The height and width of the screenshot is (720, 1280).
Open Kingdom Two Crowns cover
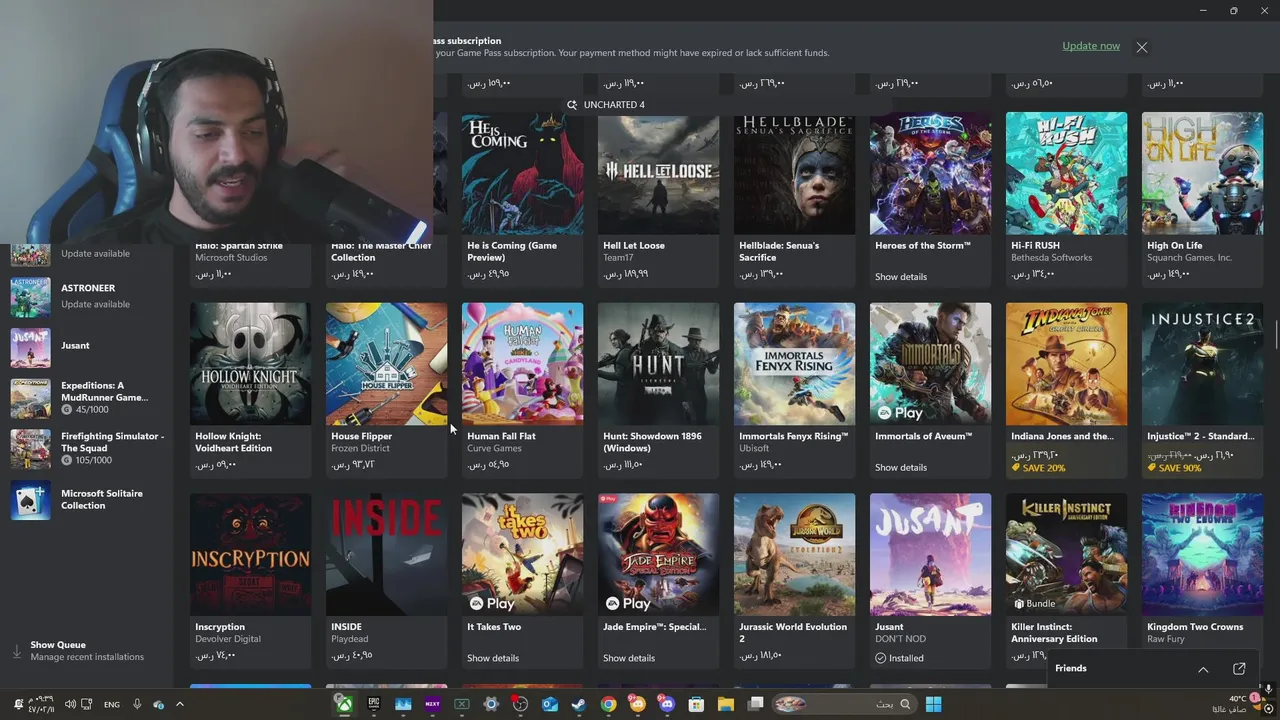point(1203,555)
